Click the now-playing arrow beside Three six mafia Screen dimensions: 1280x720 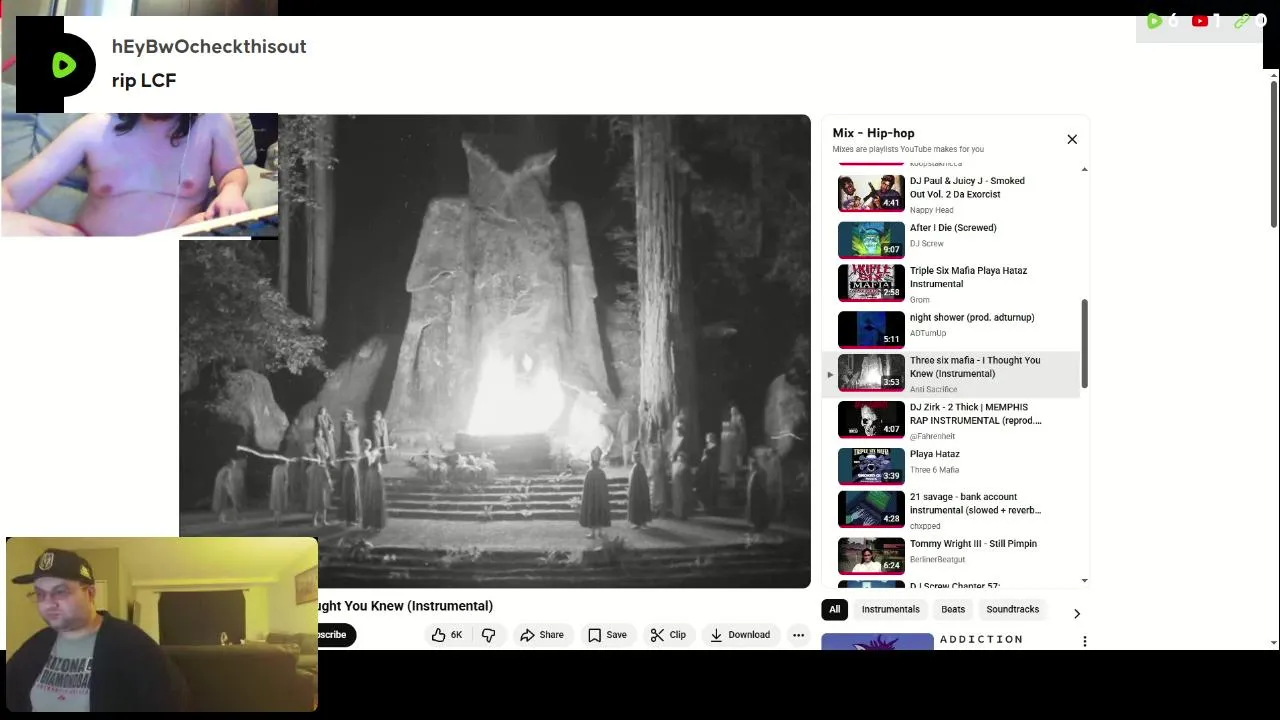pyautogui.click(x=829, y=374)
